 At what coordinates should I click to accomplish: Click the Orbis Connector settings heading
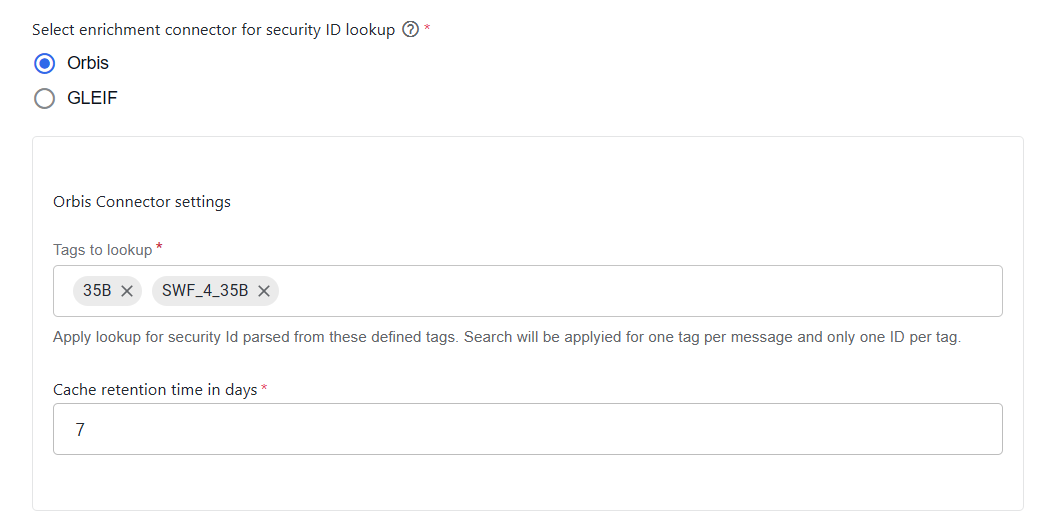(x=142, y=202)
